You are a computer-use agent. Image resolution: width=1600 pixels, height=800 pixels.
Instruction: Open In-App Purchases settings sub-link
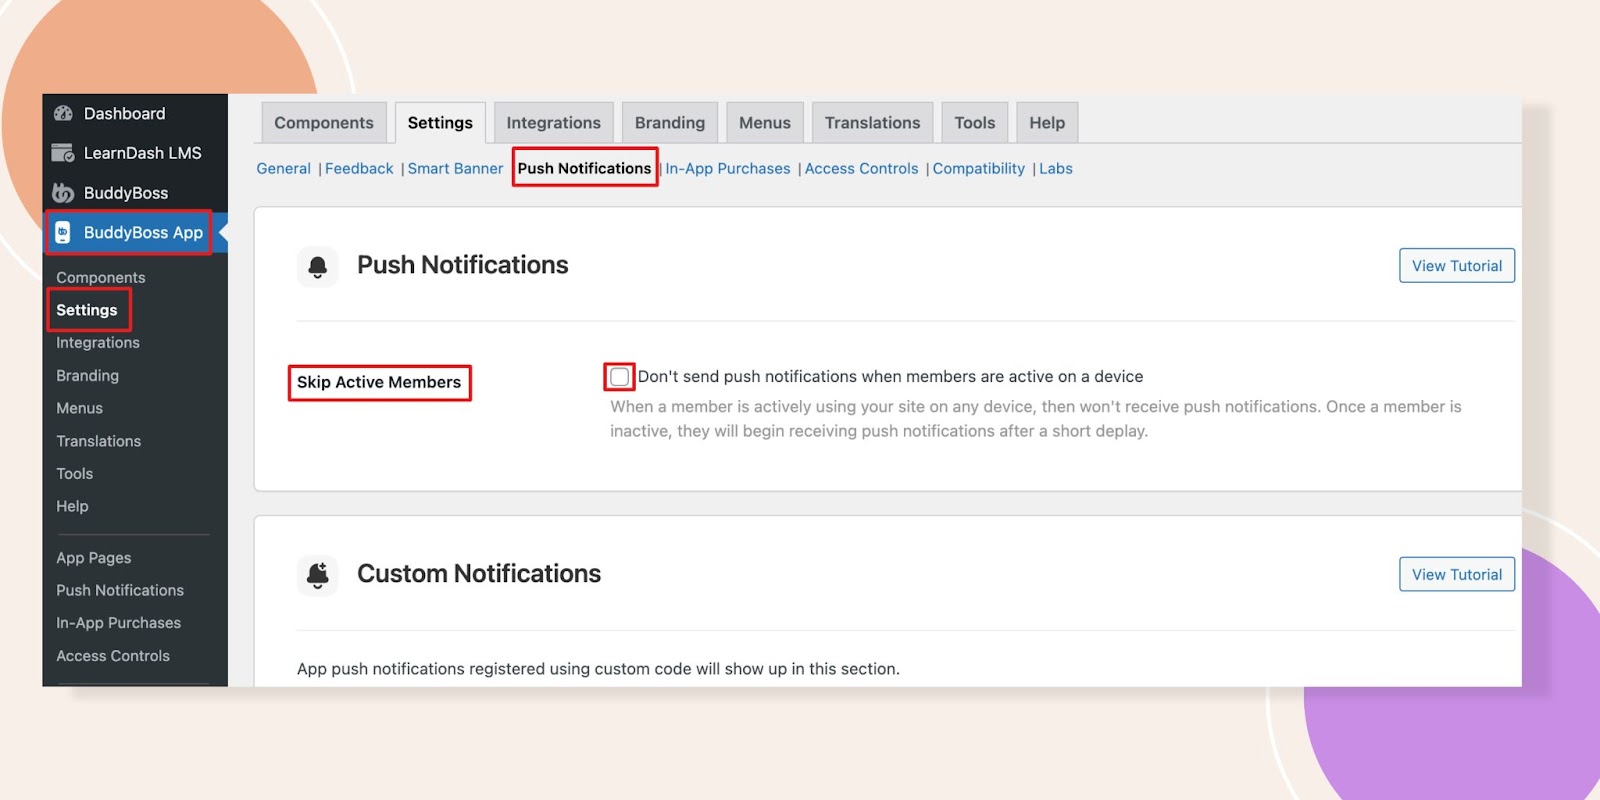coord(727,169)
